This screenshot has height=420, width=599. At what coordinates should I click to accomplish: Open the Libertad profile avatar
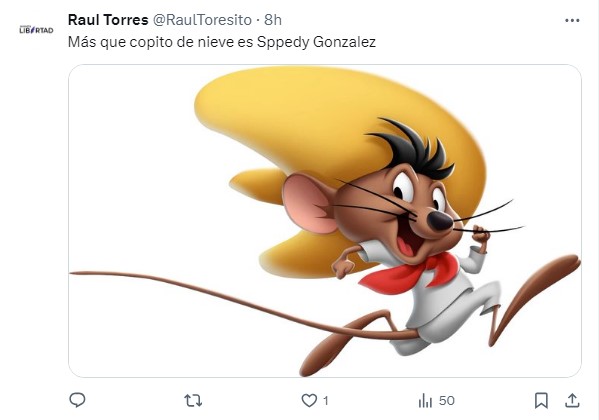tap(36, 30)
